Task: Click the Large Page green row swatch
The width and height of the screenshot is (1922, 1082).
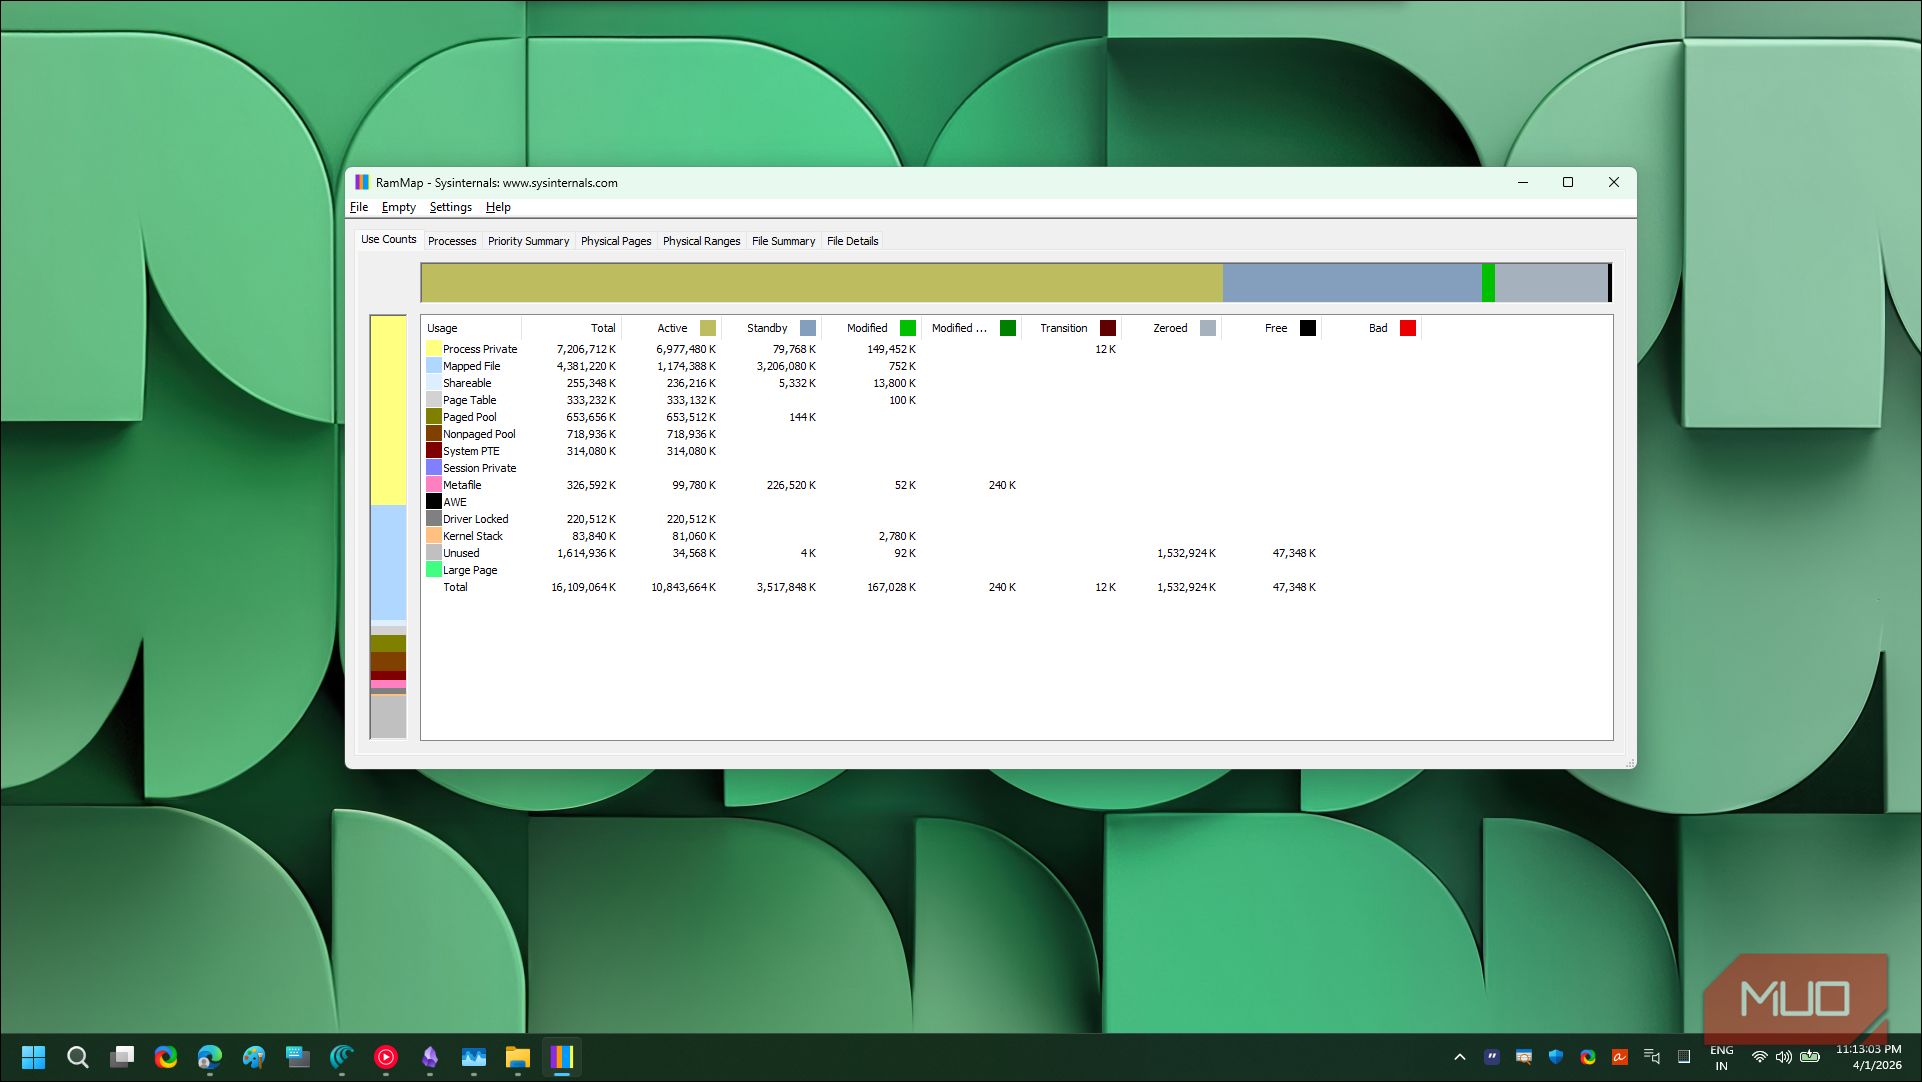Action: pos(434,570)
